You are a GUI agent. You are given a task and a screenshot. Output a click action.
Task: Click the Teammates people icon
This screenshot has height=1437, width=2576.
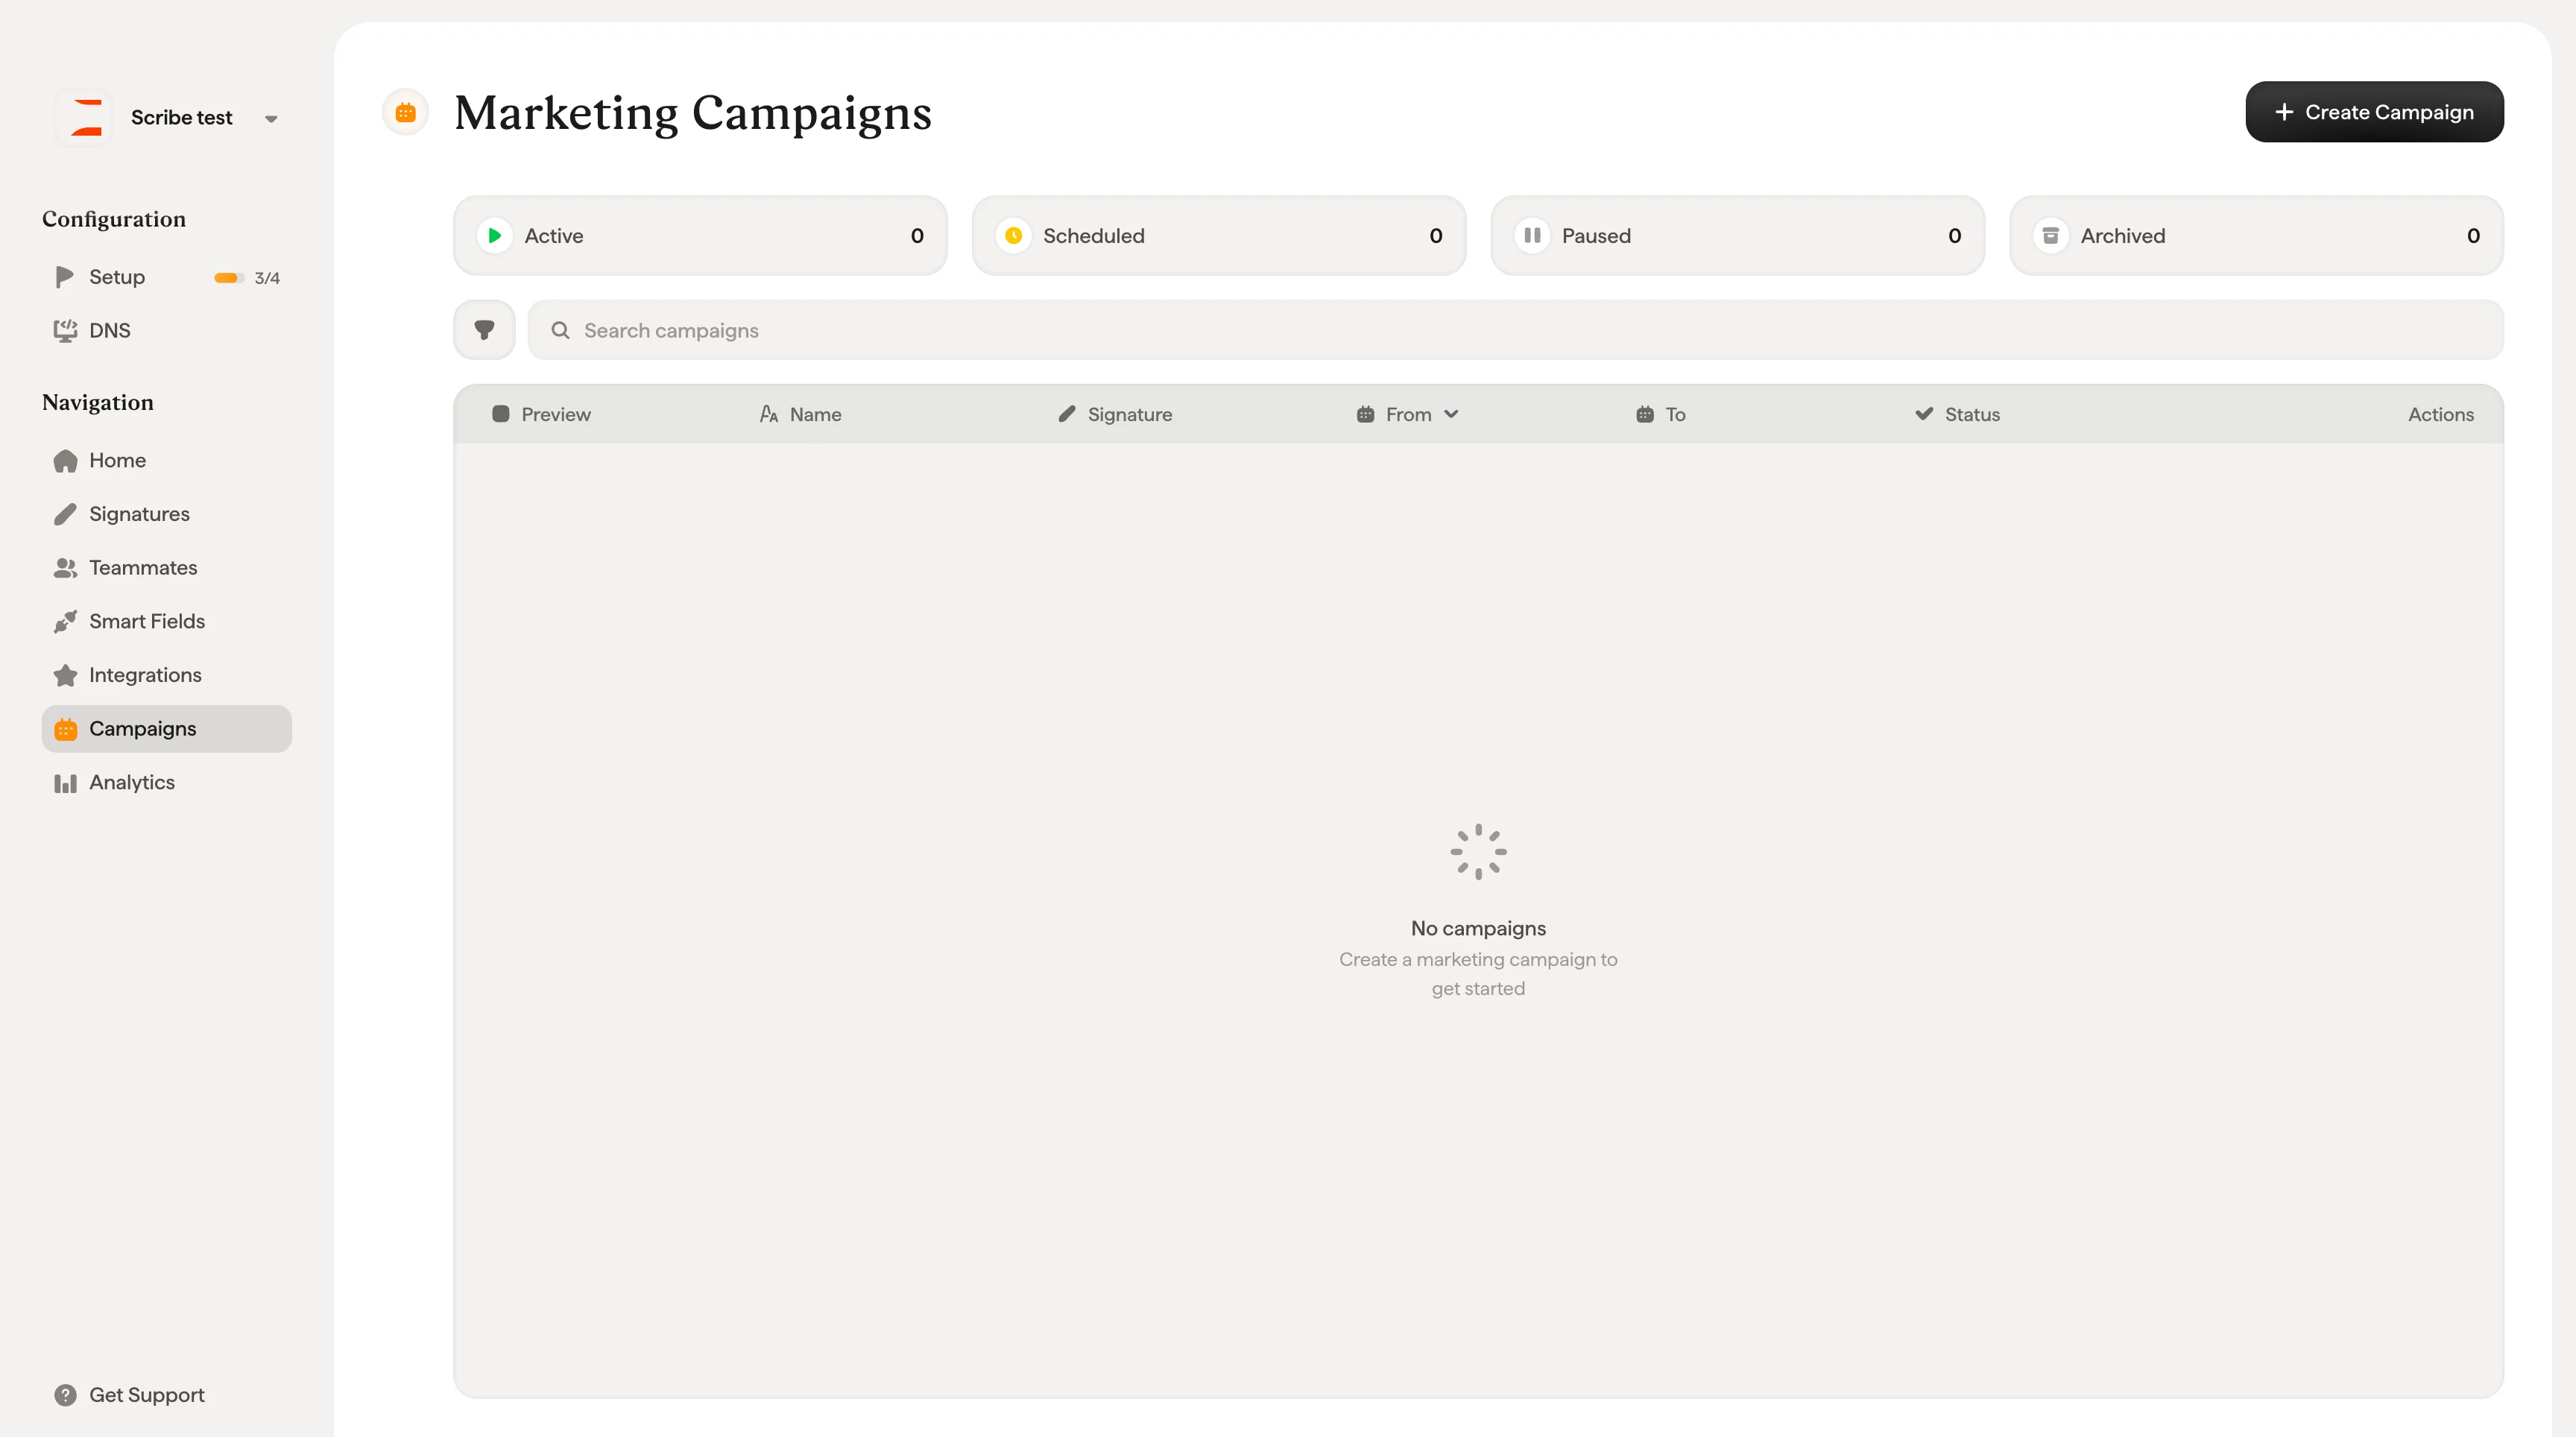click(x=65, y=568)
